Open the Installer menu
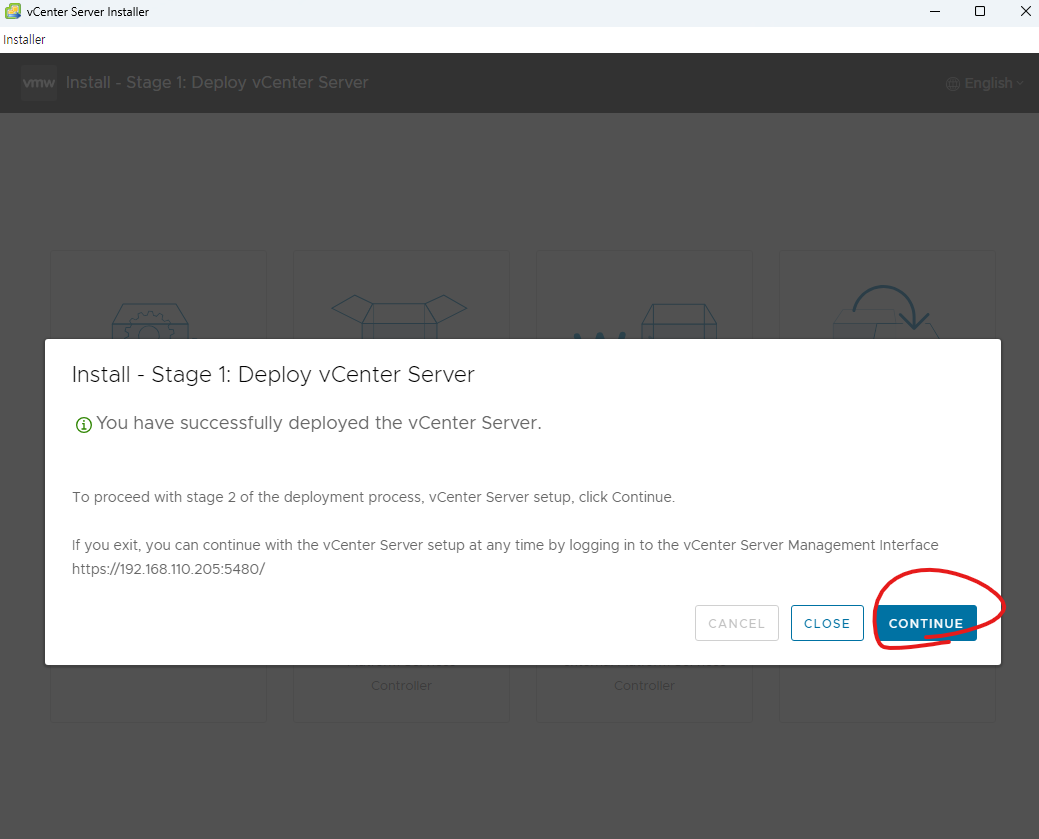The image size is (1039, 839). click(x=24, y=40)
